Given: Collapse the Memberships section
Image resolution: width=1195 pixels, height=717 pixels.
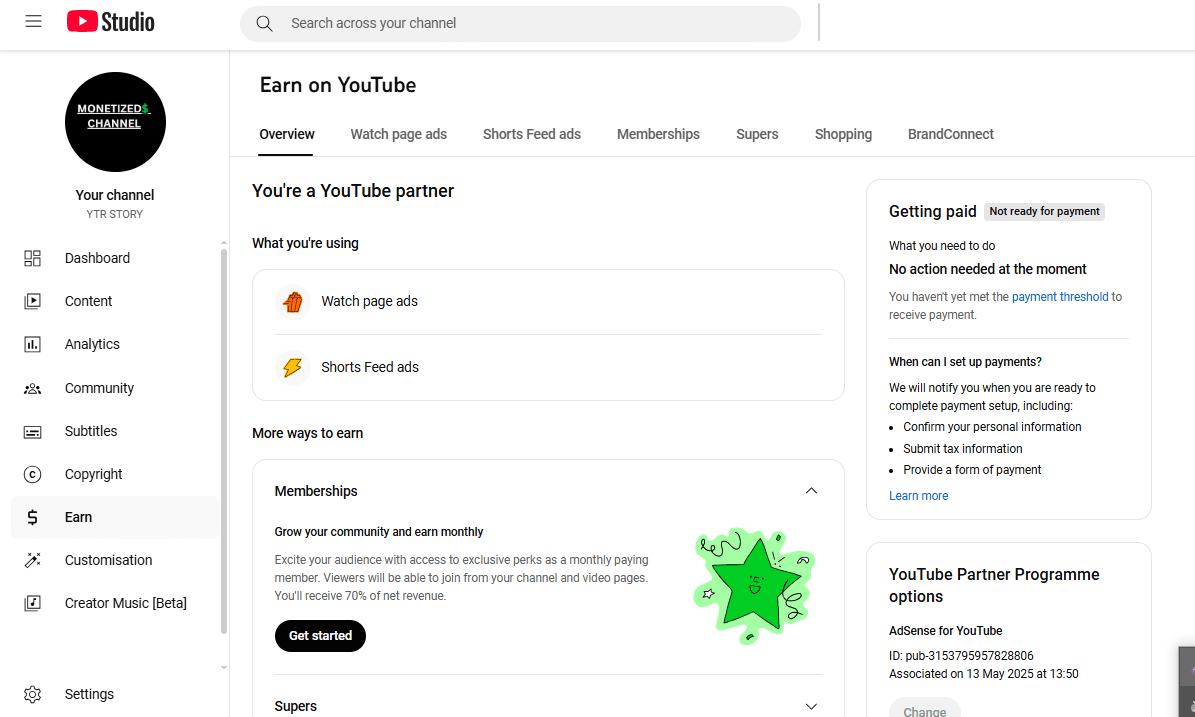Looking at the screenshot, I should [x=811, y=491].
